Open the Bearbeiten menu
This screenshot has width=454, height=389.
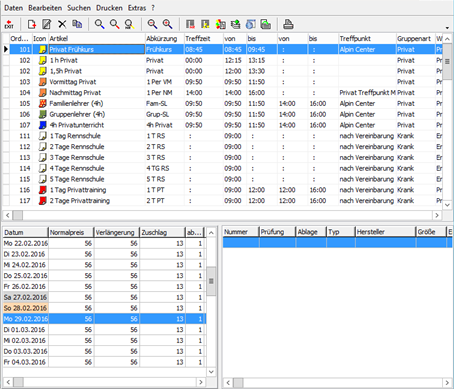pyautogui.click(x=45, y=8)
